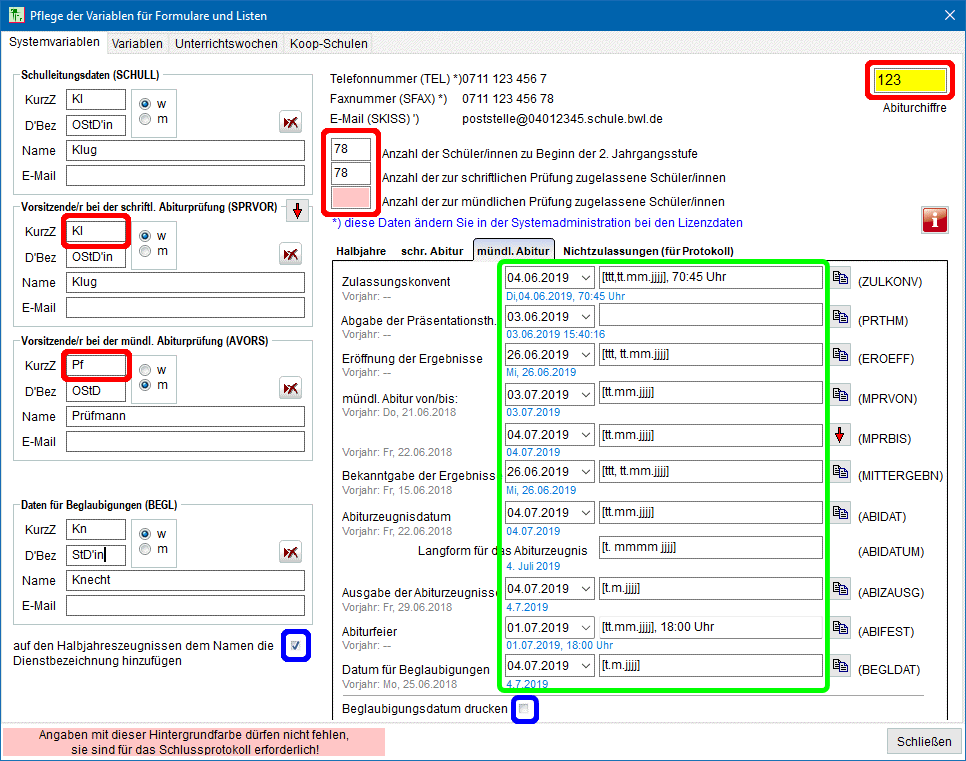This screenshot has height=761, width=966.
Task: Click the copy icon beside ABIFEST
Action: click(x=841, y=630)
